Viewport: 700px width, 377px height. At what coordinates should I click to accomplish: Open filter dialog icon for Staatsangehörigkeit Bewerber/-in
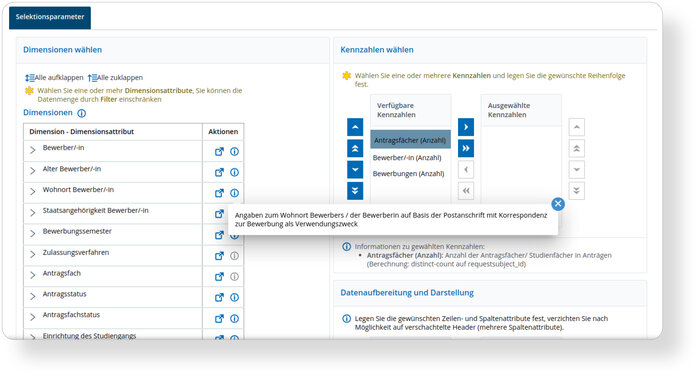point(219,214)
